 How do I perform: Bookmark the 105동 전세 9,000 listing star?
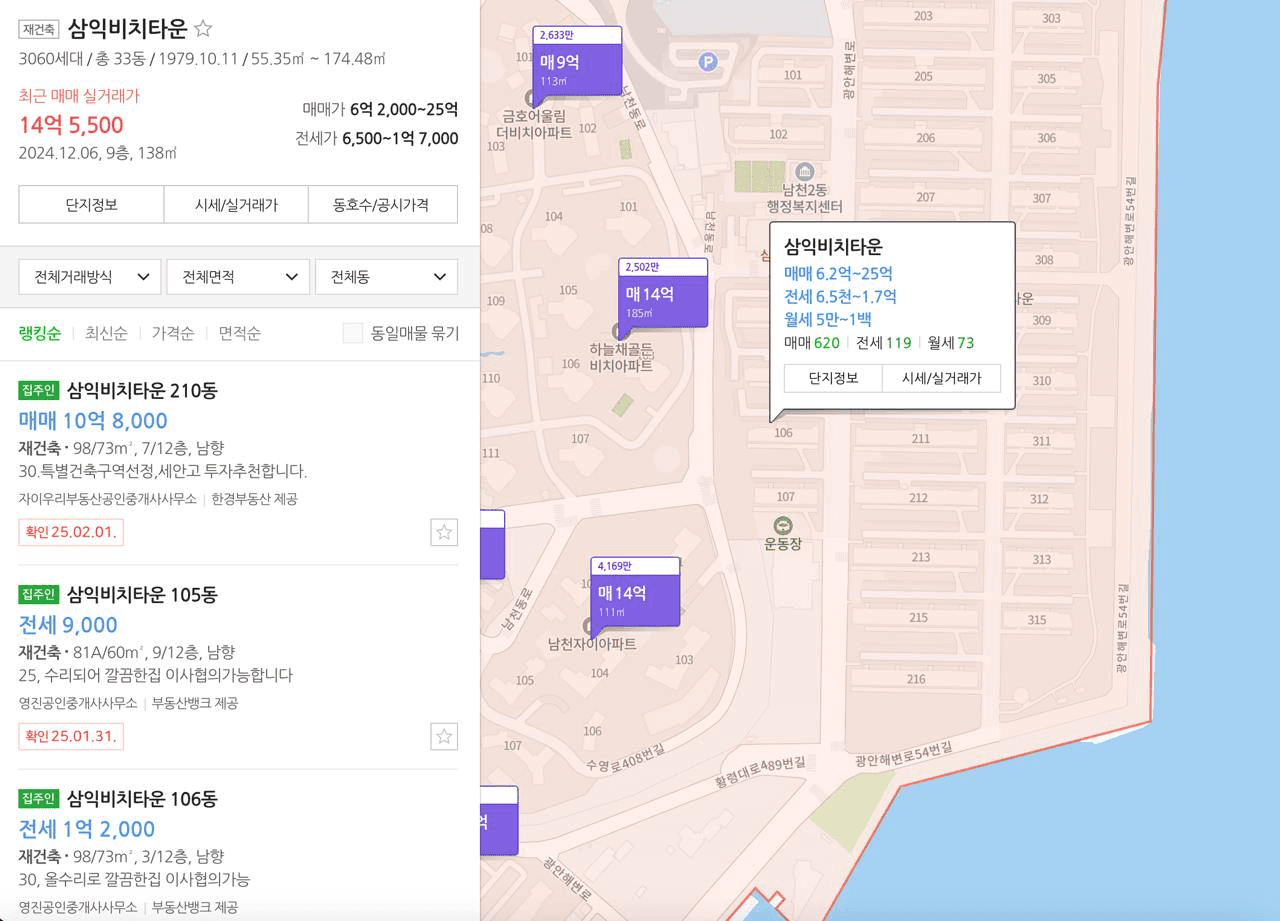point(444,737)
